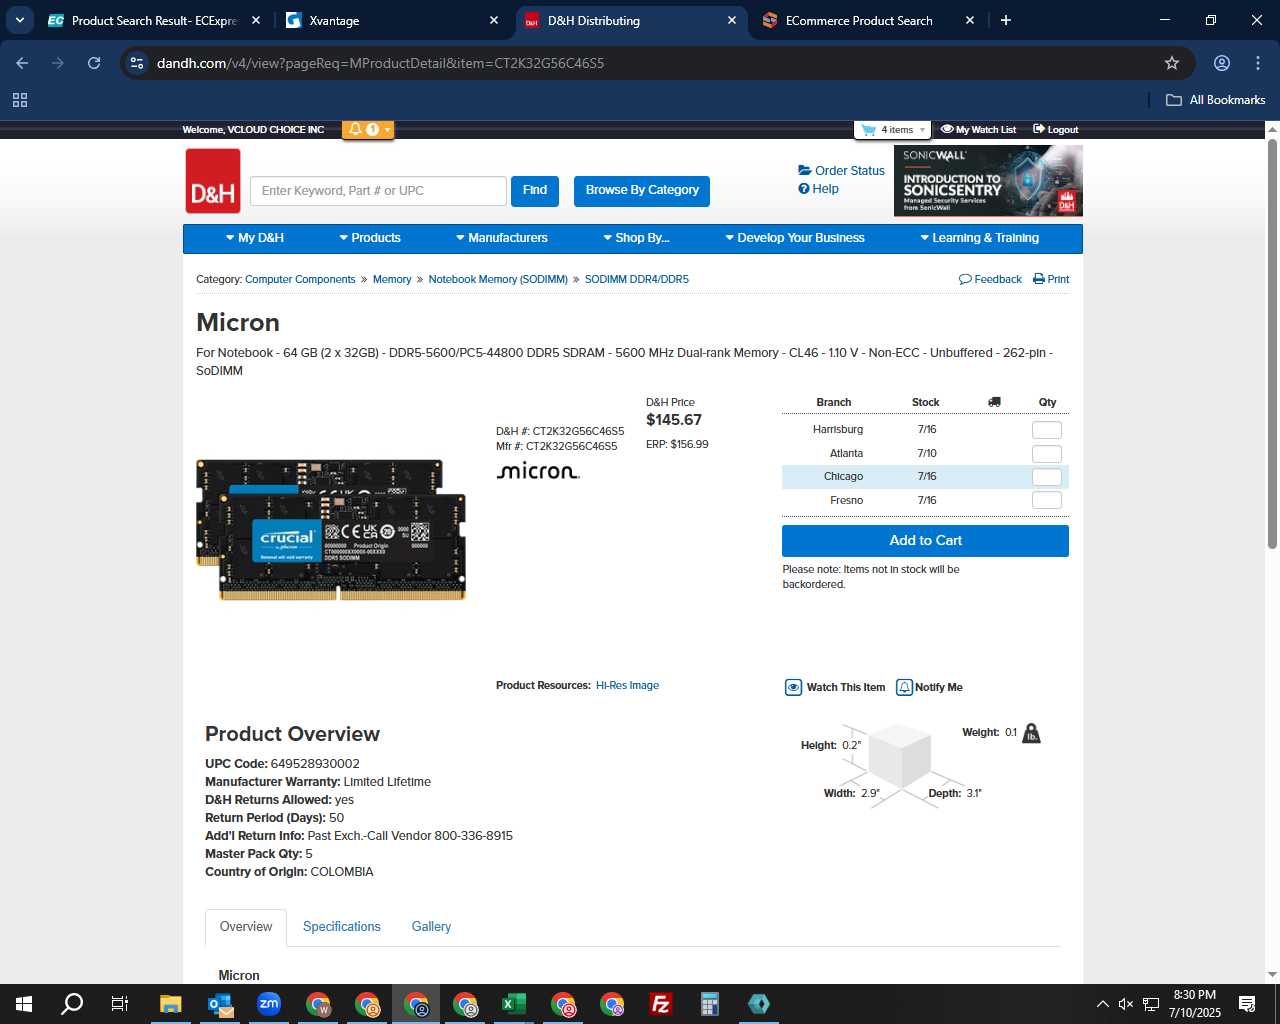Bookmark this page with the star
Image resolution: width=1280 pixels, height=1024 pixels.
point(1172,63)
